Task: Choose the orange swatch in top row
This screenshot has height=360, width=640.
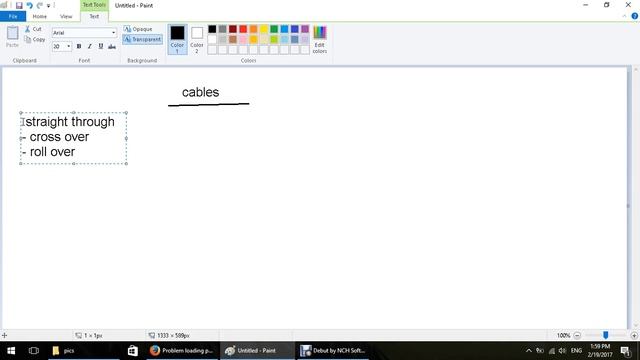Action: 253,29
